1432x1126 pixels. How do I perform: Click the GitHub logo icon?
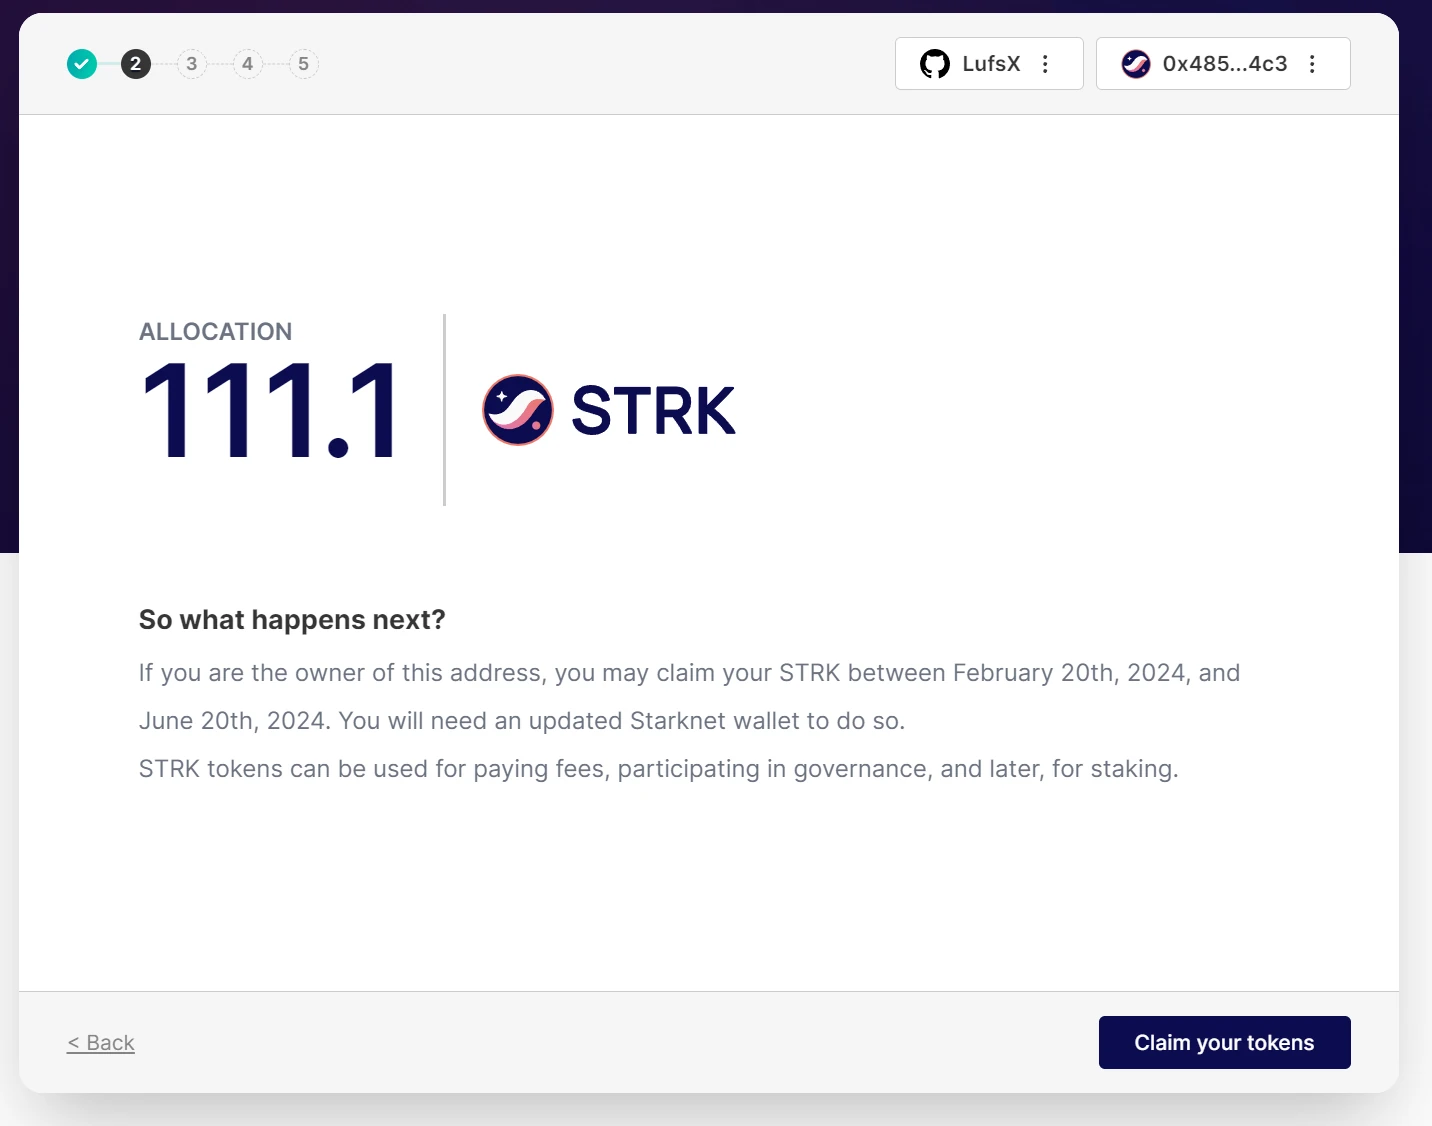[x=935, y=64]
